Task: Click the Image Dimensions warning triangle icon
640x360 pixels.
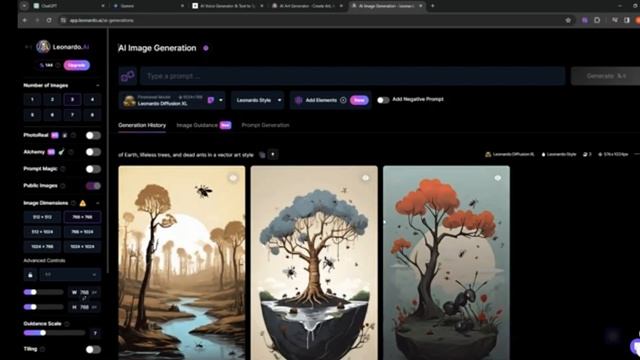Action: pyautogui.click(x=83, y=203)
